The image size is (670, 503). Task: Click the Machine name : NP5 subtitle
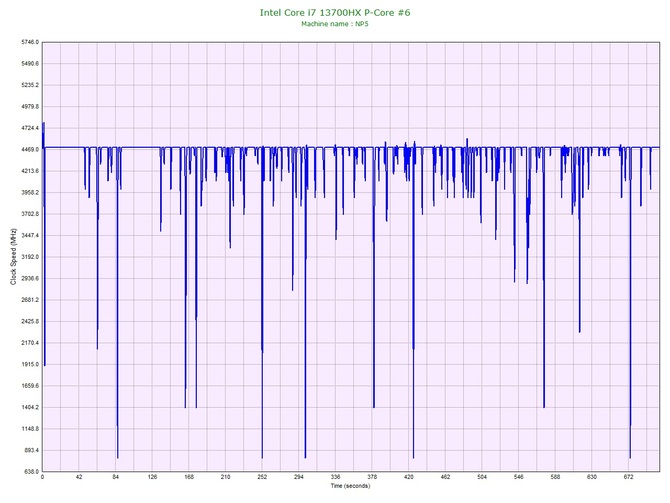tap(335, 24)
